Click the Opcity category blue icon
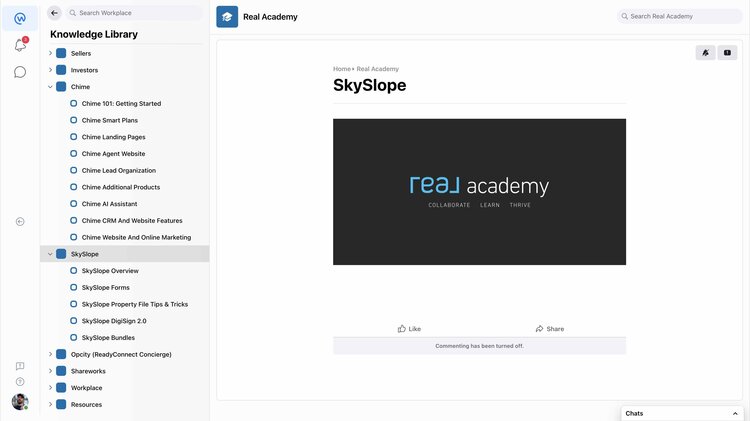This screenshot has height=421, width=750. 61,355
